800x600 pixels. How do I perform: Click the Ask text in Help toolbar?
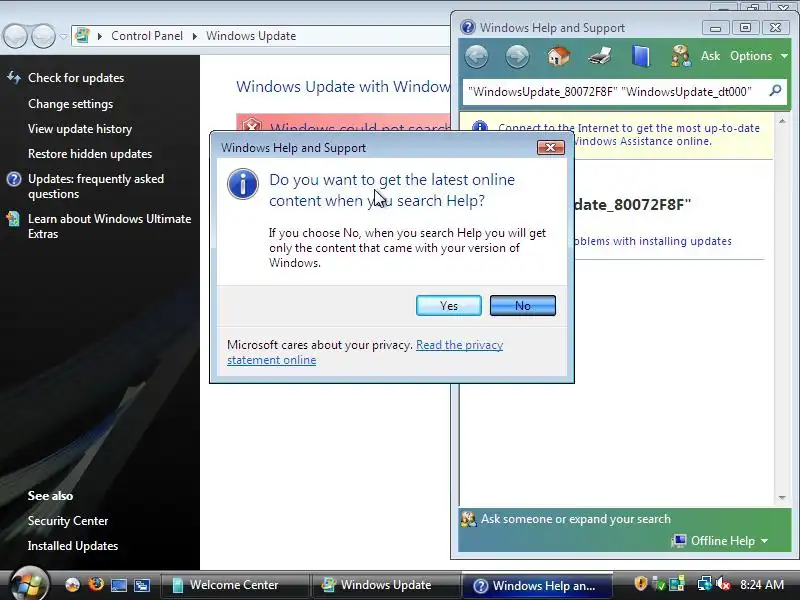[x=710, y=56]
